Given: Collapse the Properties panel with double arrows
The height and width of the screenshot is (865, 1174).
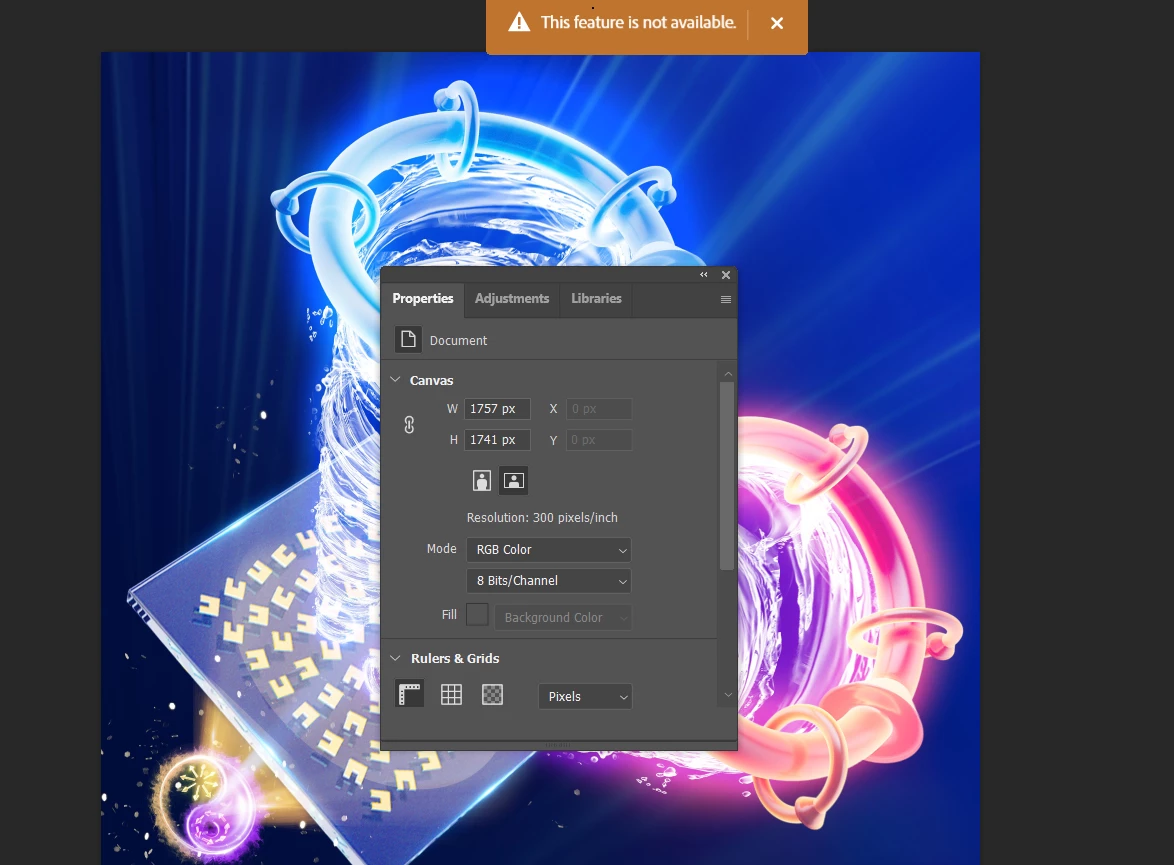Looking at the screenshot, I should click(x=704, y=275).
